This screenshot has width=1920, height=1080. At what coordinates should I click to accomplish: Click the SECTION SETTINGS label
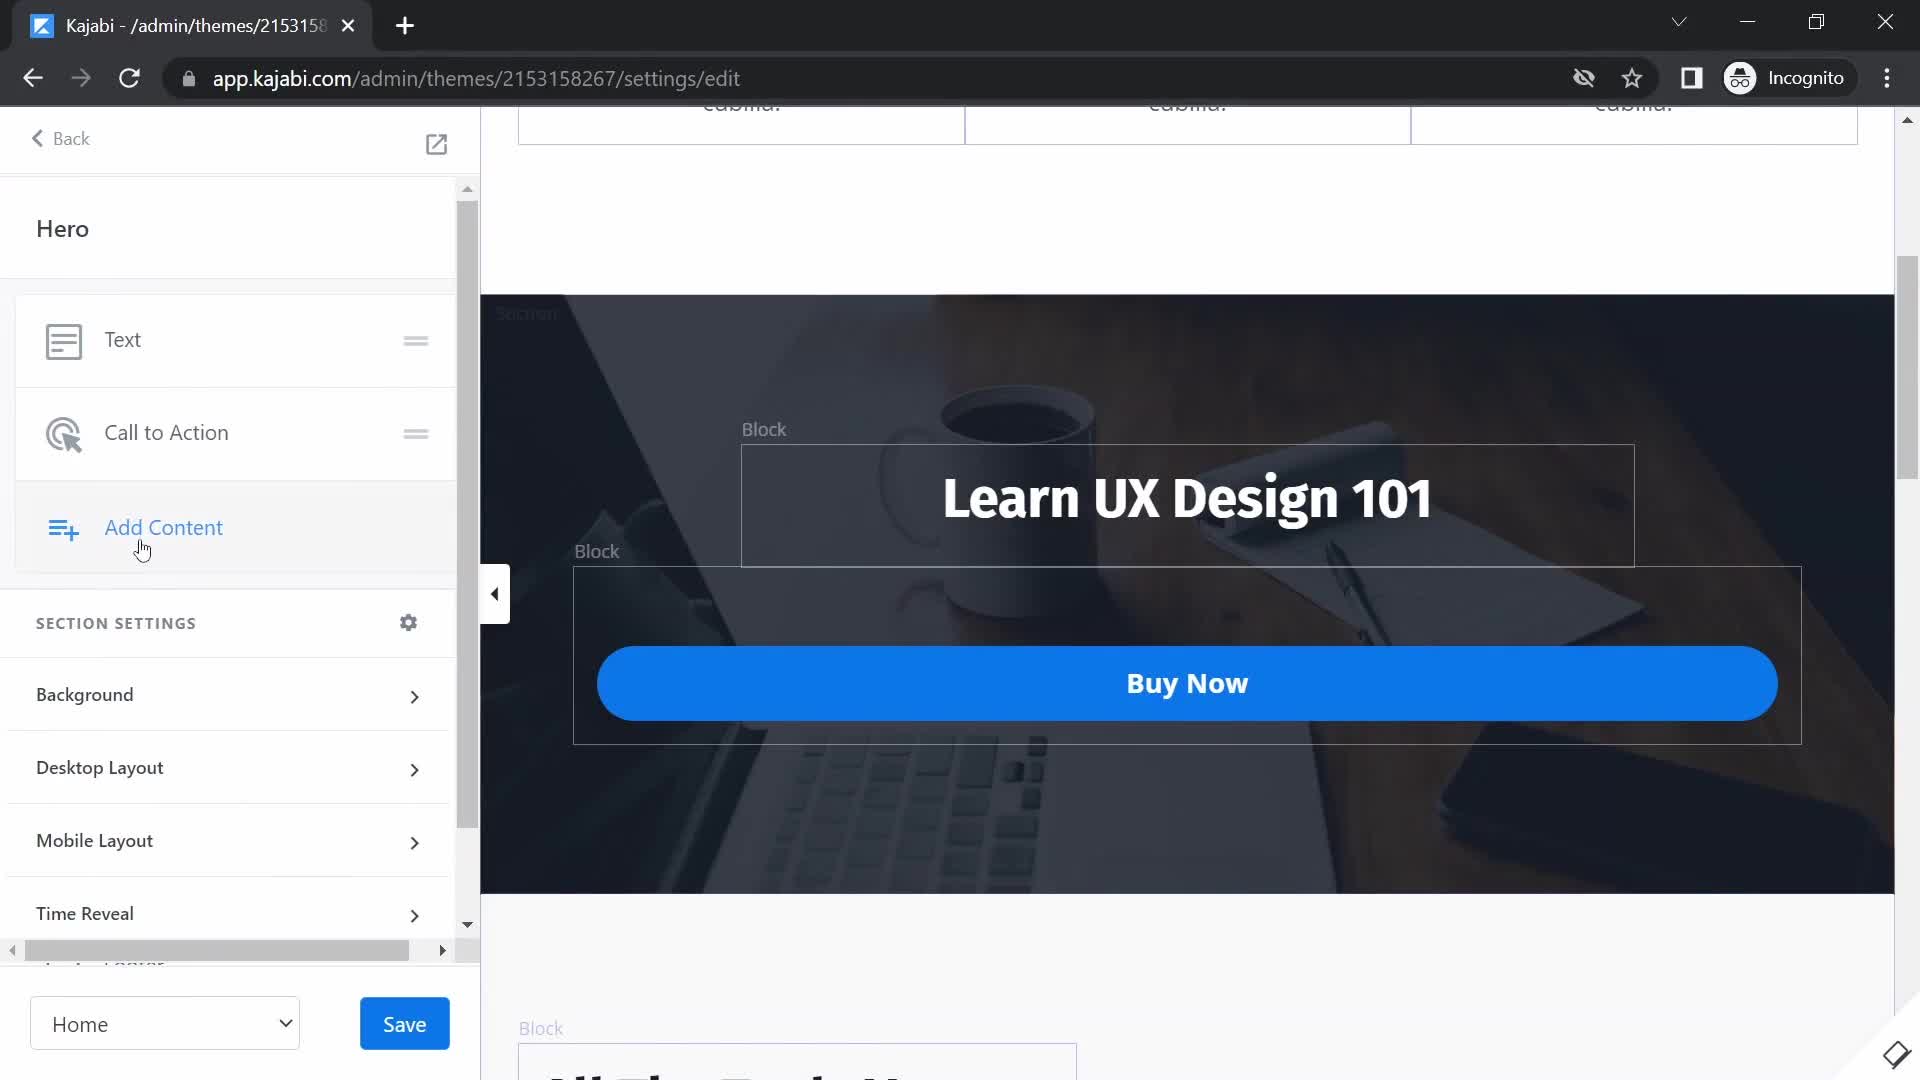coord(116,623)
